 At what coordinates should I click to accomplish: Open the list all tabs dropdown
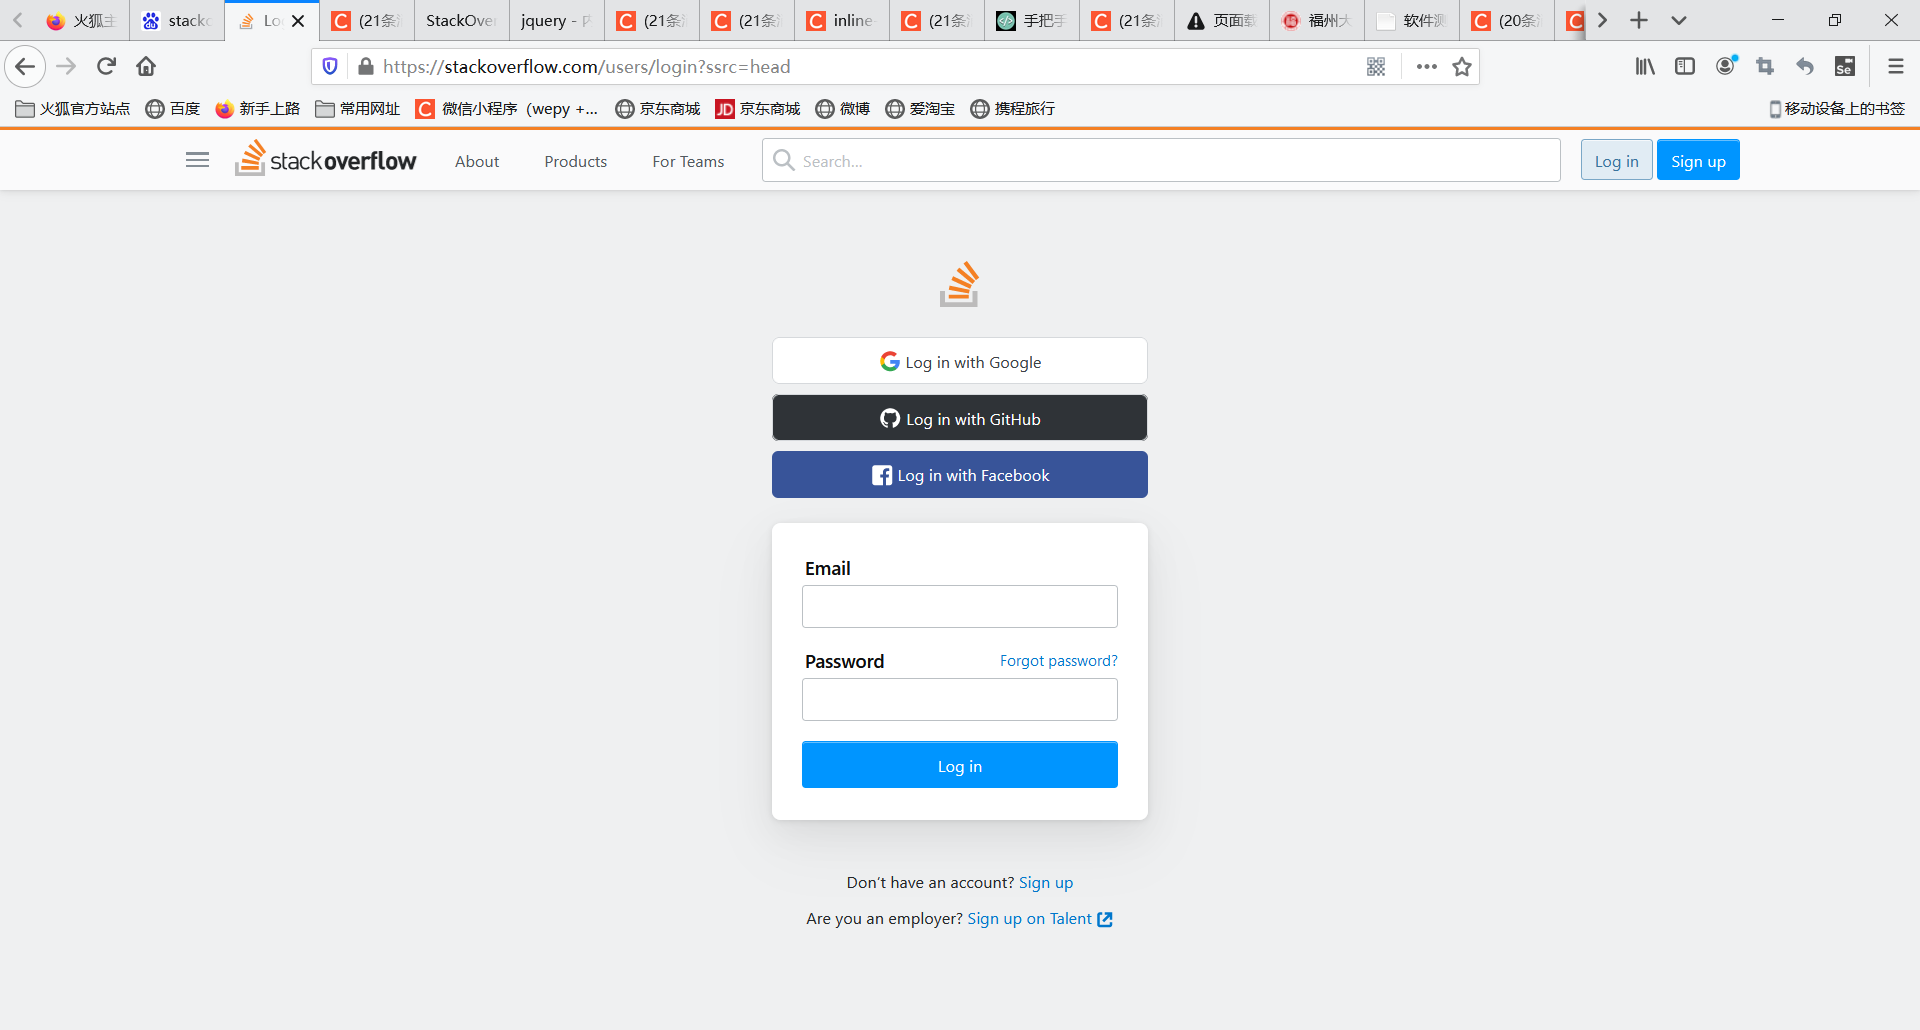click(x=1679, y=20)
